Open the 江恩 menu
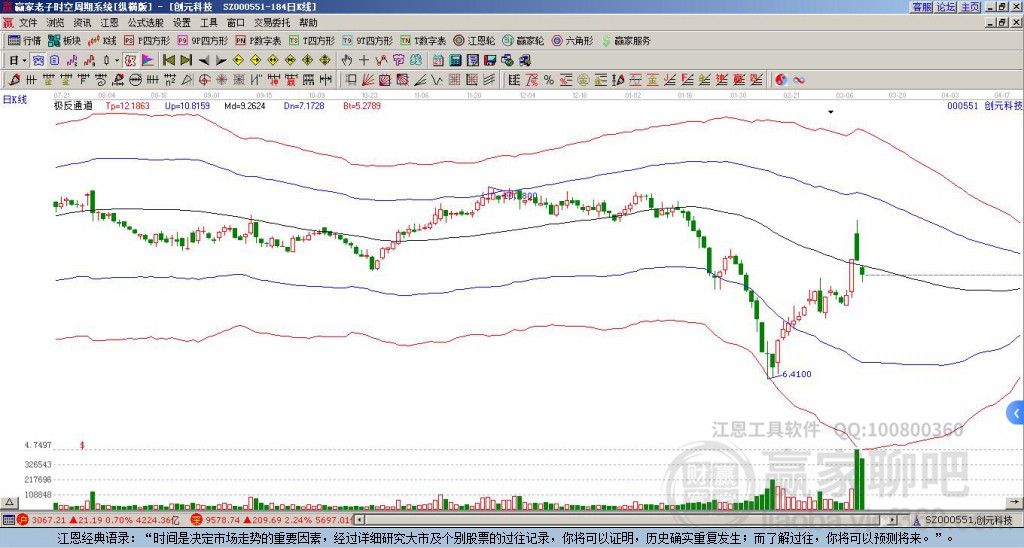This screenshot has height=548, width=1024. [x=110, y=23]
